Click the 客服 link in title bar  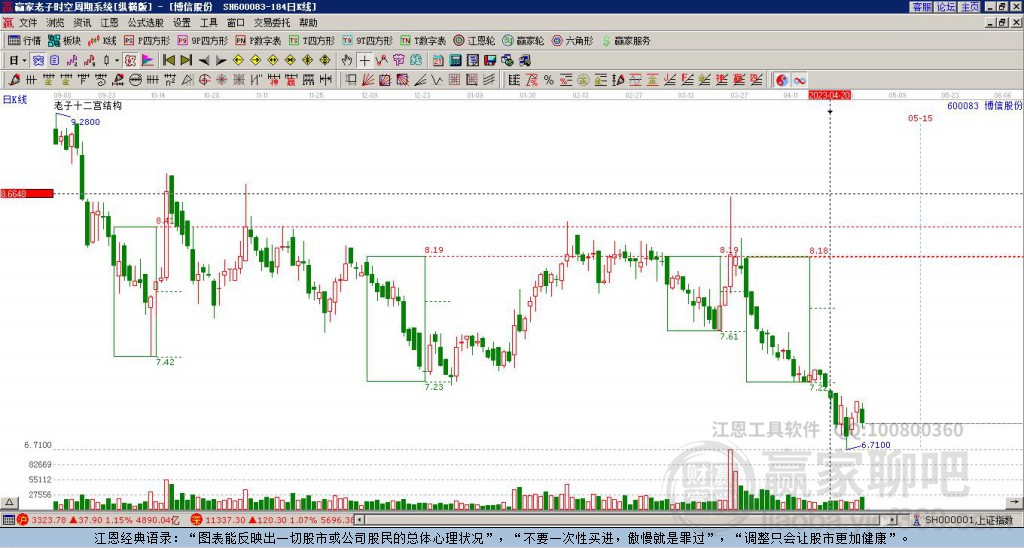tap(922, 7)
